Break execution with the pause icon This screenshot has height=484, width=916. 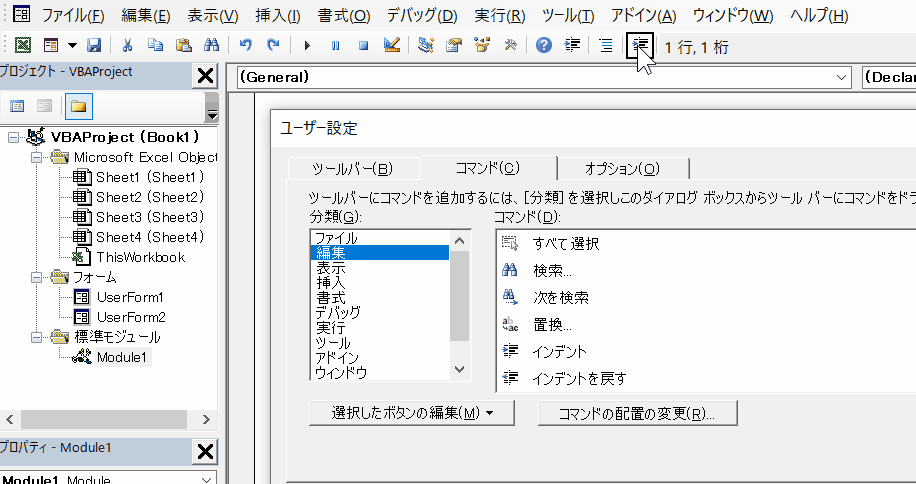pyautogui.click(x=335, y=45)
